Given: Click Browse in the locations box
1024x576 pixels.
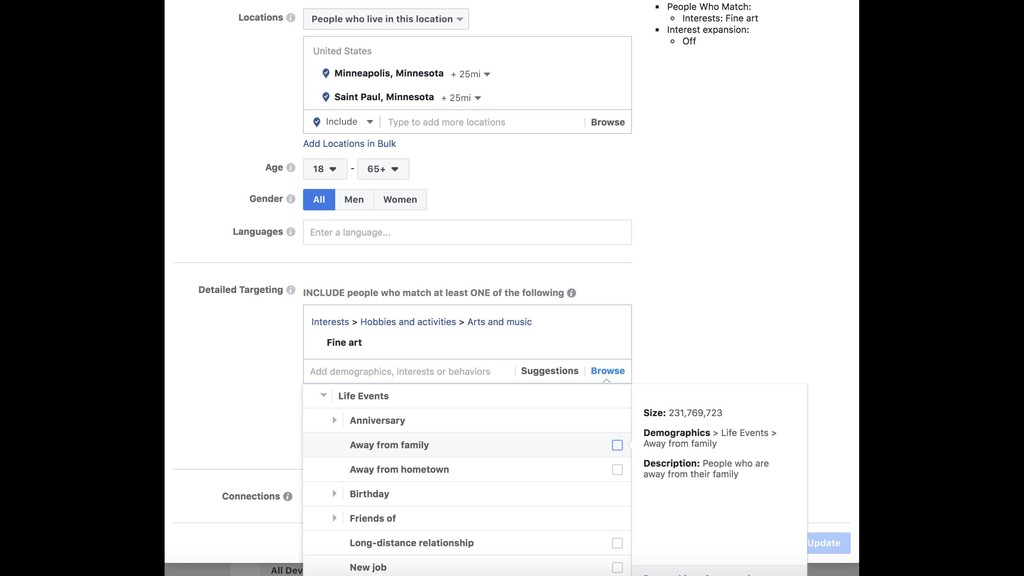Looking at the screenshot, I should pyautogui.click(x=607, y=122).
